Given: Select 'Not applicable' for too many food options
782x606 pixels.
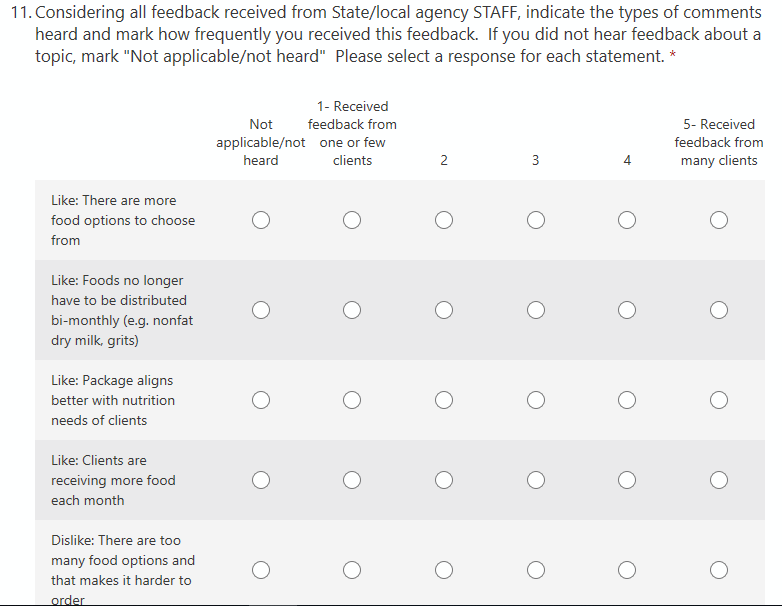Looking at the screenshot, I should 261,570.
